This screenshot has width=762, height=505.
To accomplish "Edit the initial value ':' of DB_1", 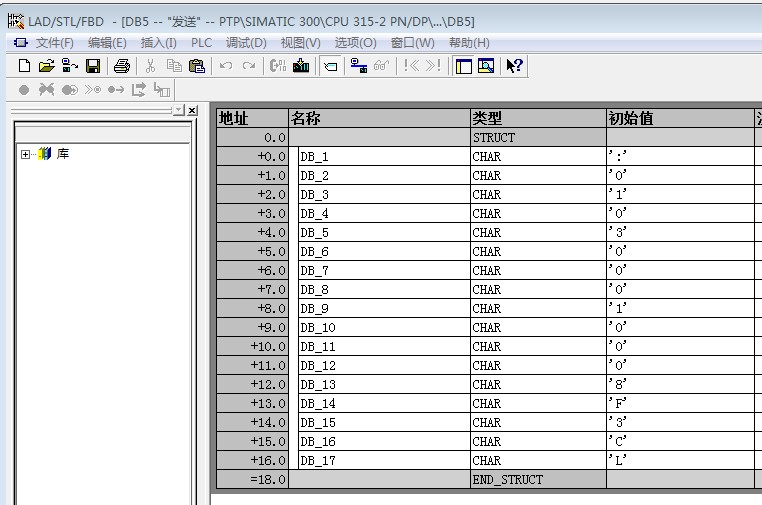I will click(x=680, y=157).
